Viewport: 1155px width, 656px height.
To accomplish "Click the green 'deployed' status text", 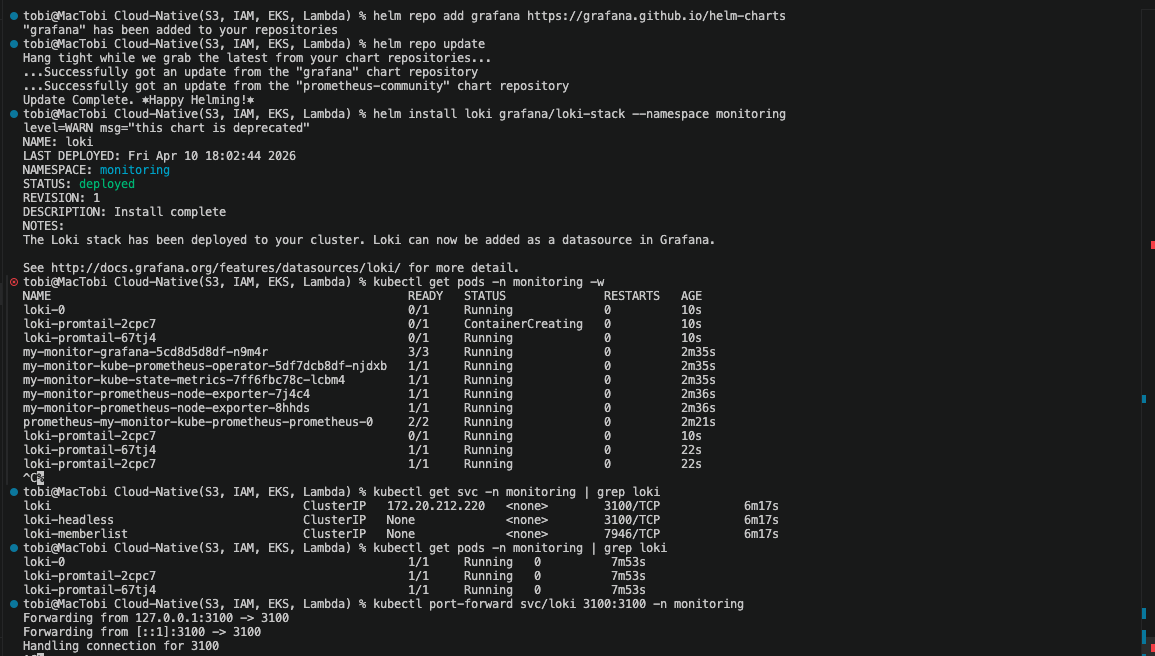I will (x=106, y=184).
